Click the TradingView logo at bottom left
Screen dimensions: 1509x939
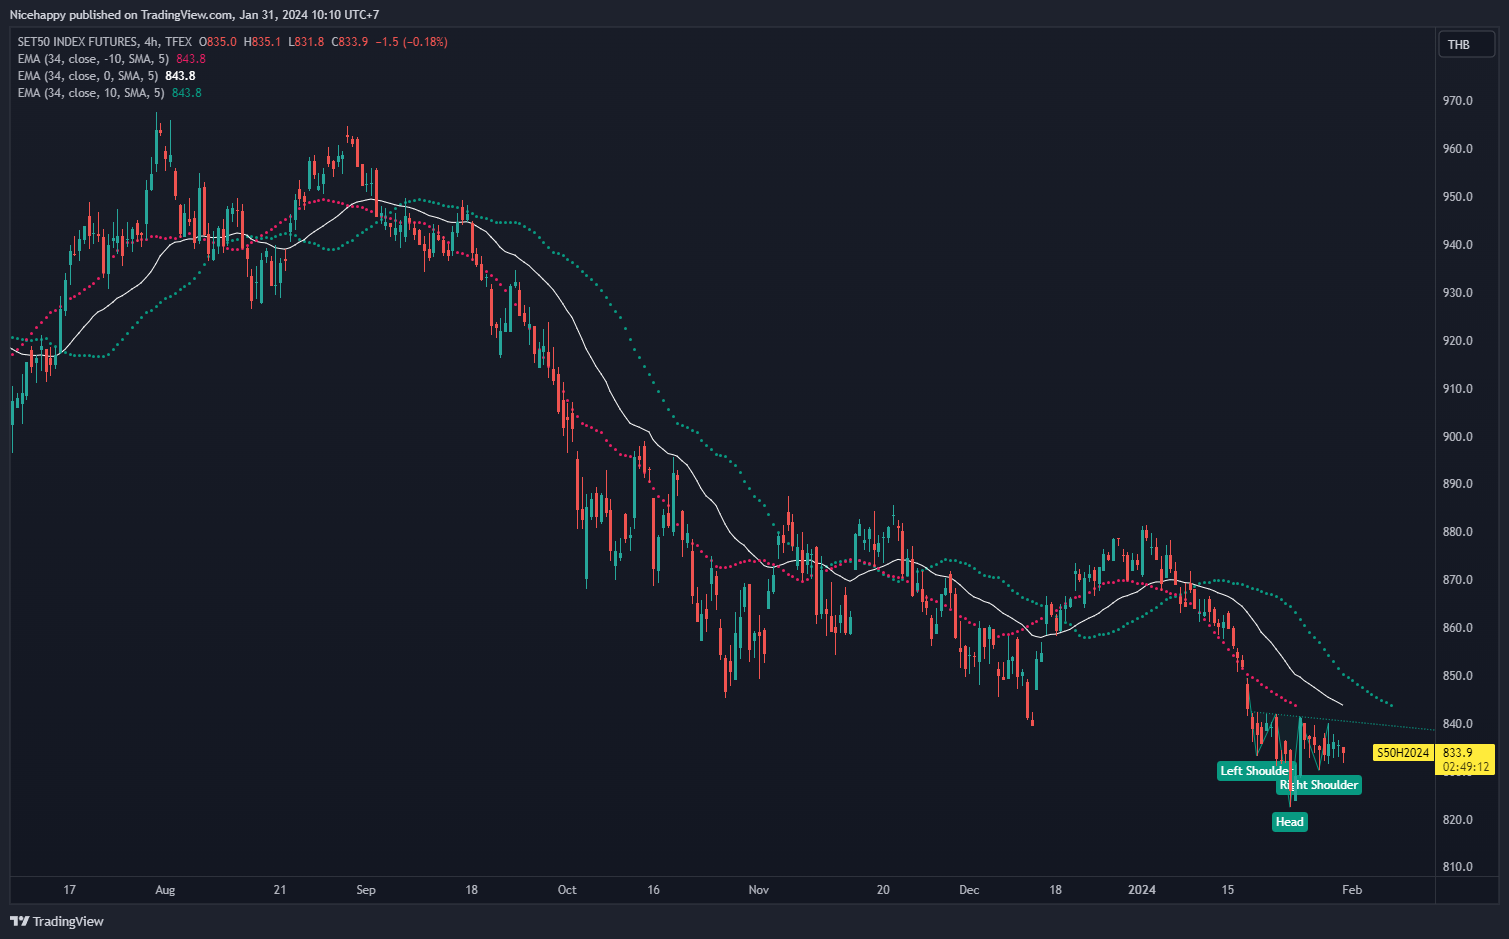(57, 921)
